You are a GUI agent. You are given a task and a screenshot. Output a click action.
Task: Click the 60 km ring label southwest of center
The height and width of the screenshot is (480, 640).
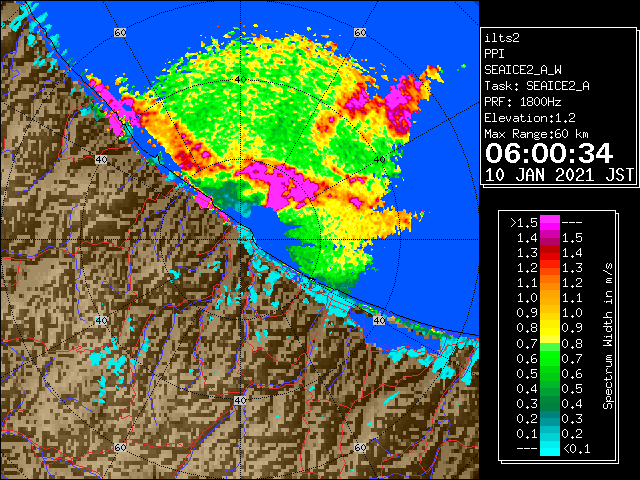[120, 447]
